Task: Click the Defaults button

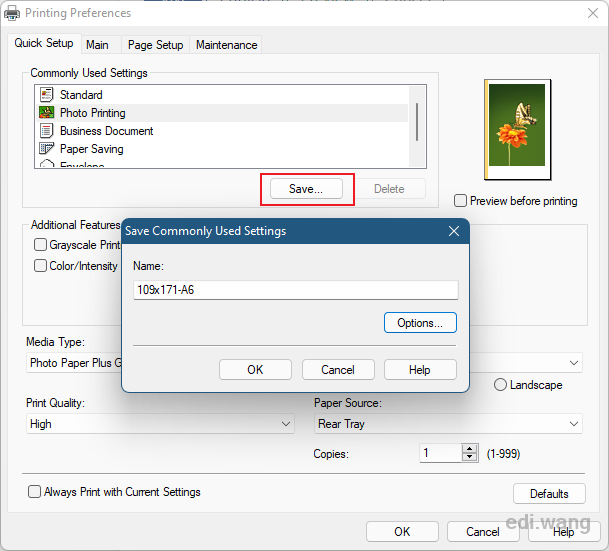Action: click(x=549, y=494)
